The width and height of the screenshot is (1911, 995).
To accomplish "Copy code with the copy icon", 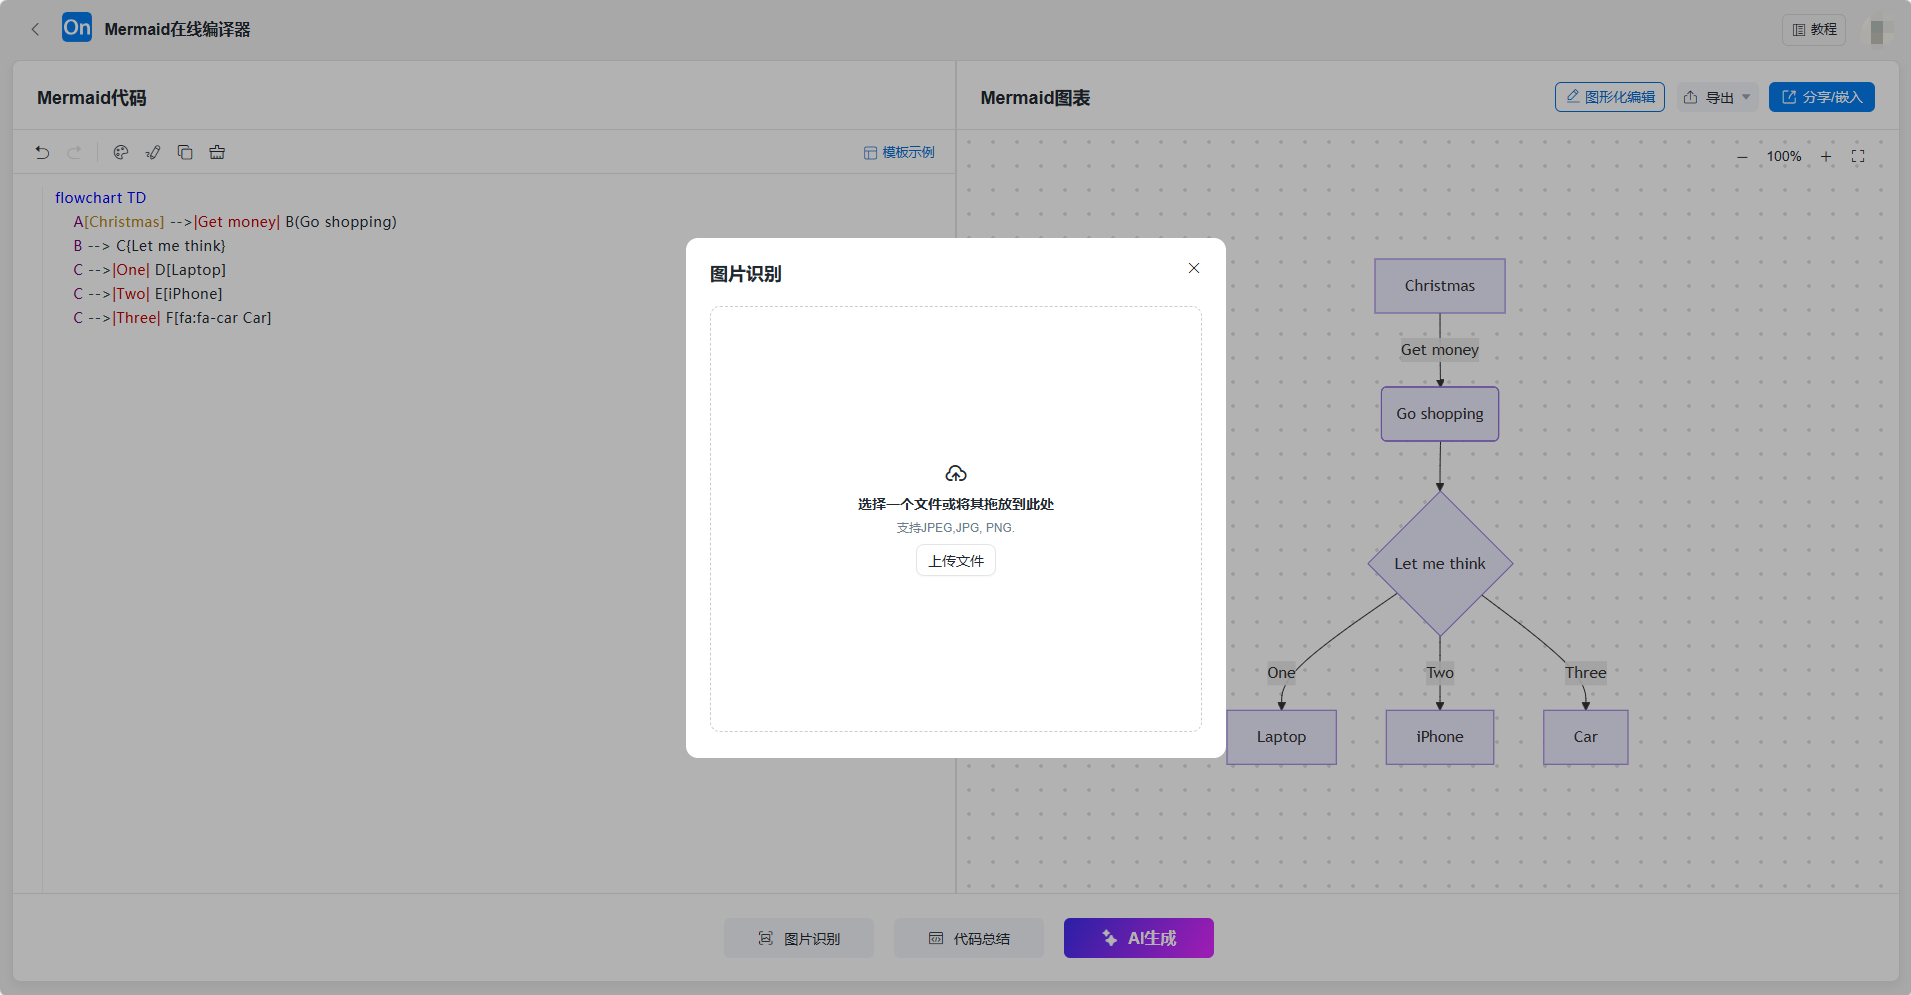I will pyautogui.click(x=185, y=153).
